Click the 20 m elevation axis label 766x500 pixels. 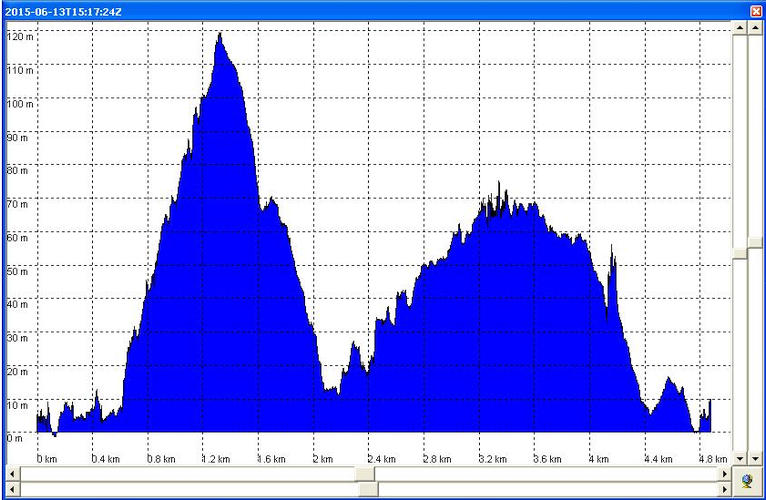[17, 371]
